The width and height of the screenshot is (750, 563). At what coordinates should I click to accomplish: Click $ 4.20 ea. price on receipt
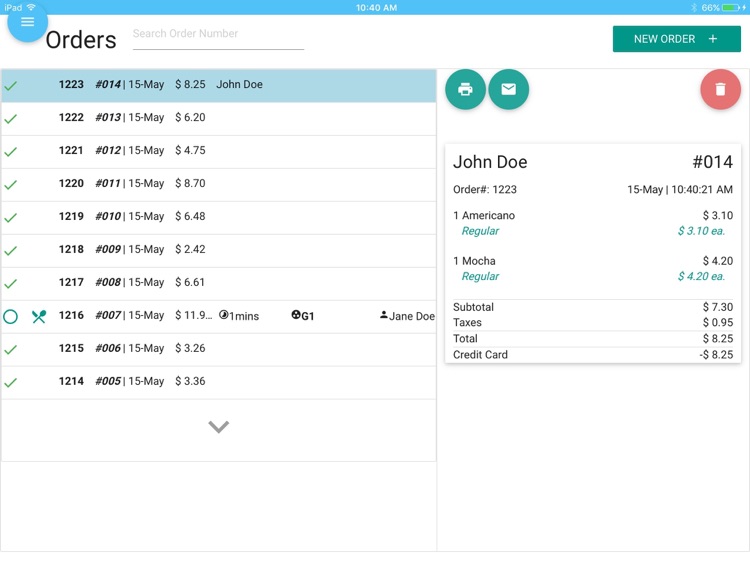[701, 276]
